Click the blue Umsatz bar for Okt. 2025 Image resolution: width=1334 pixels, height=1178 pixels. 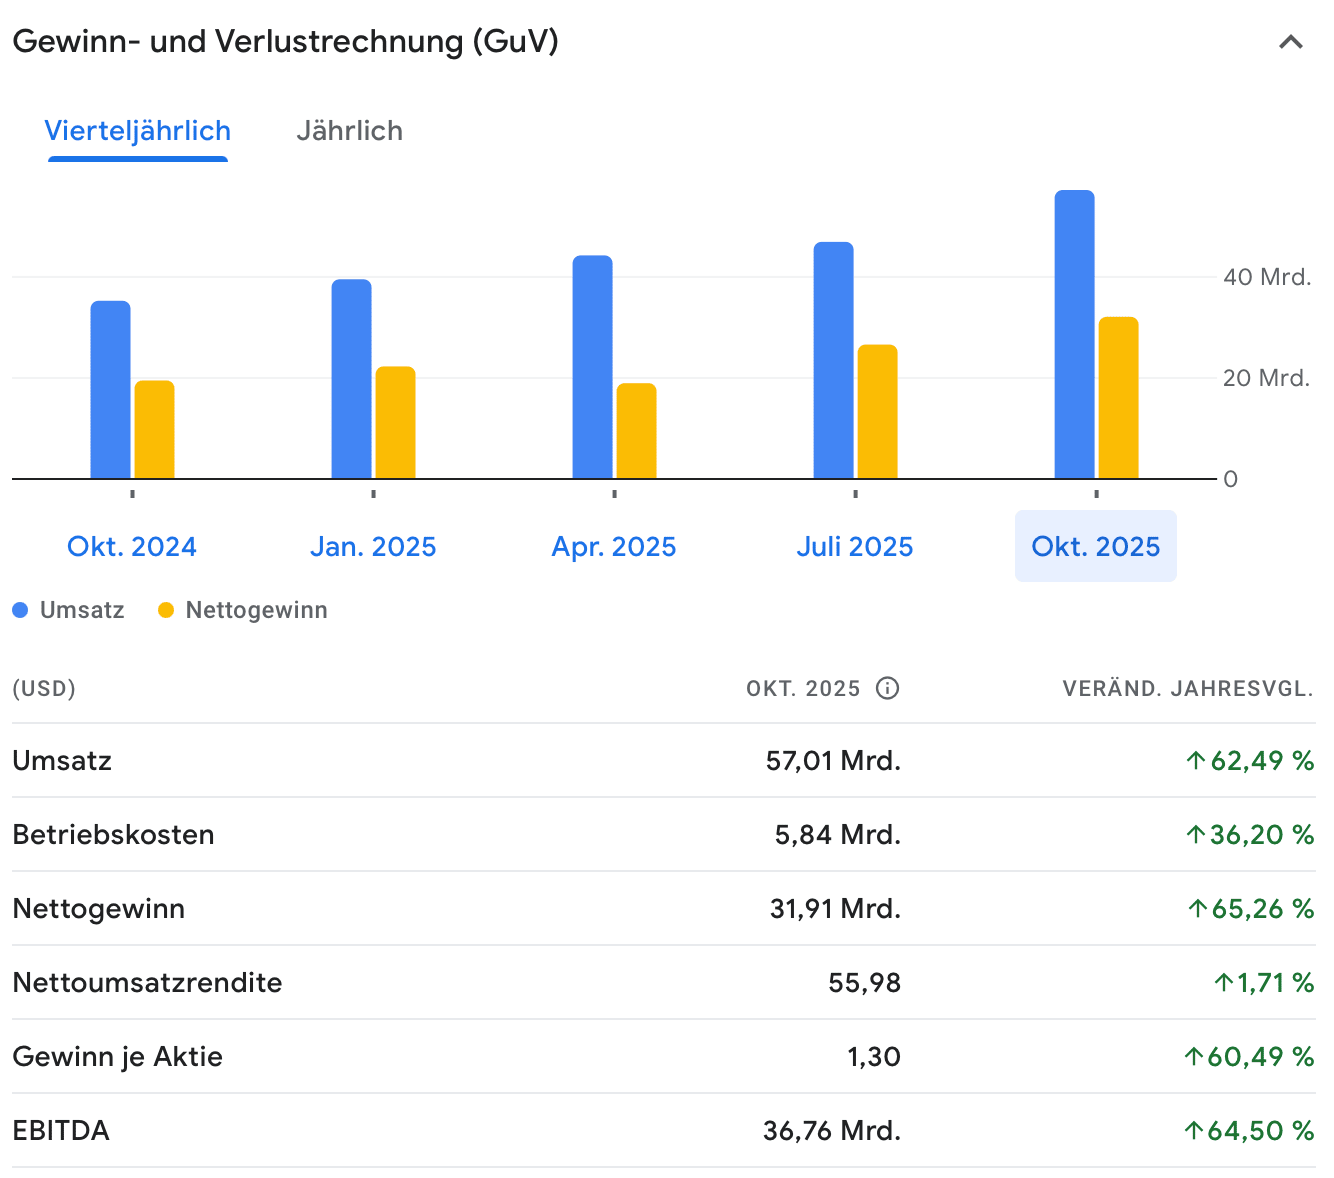(x=1074, y=335)
